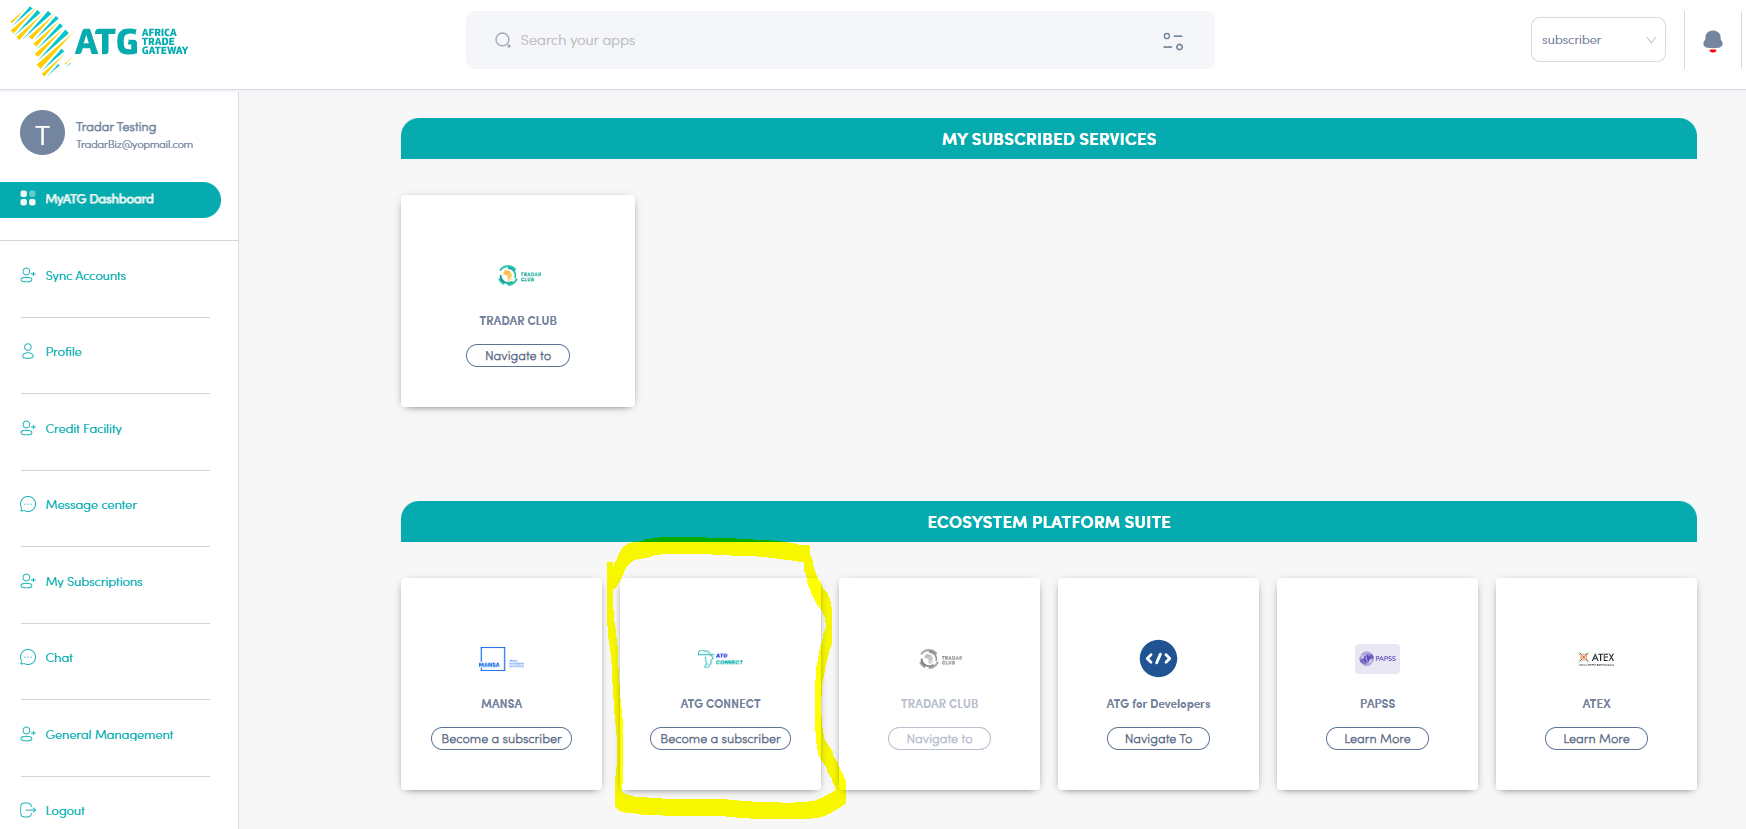This screenshot has height=829, width=1746.
Task: Open the Profile page
Action: point(63,352)
